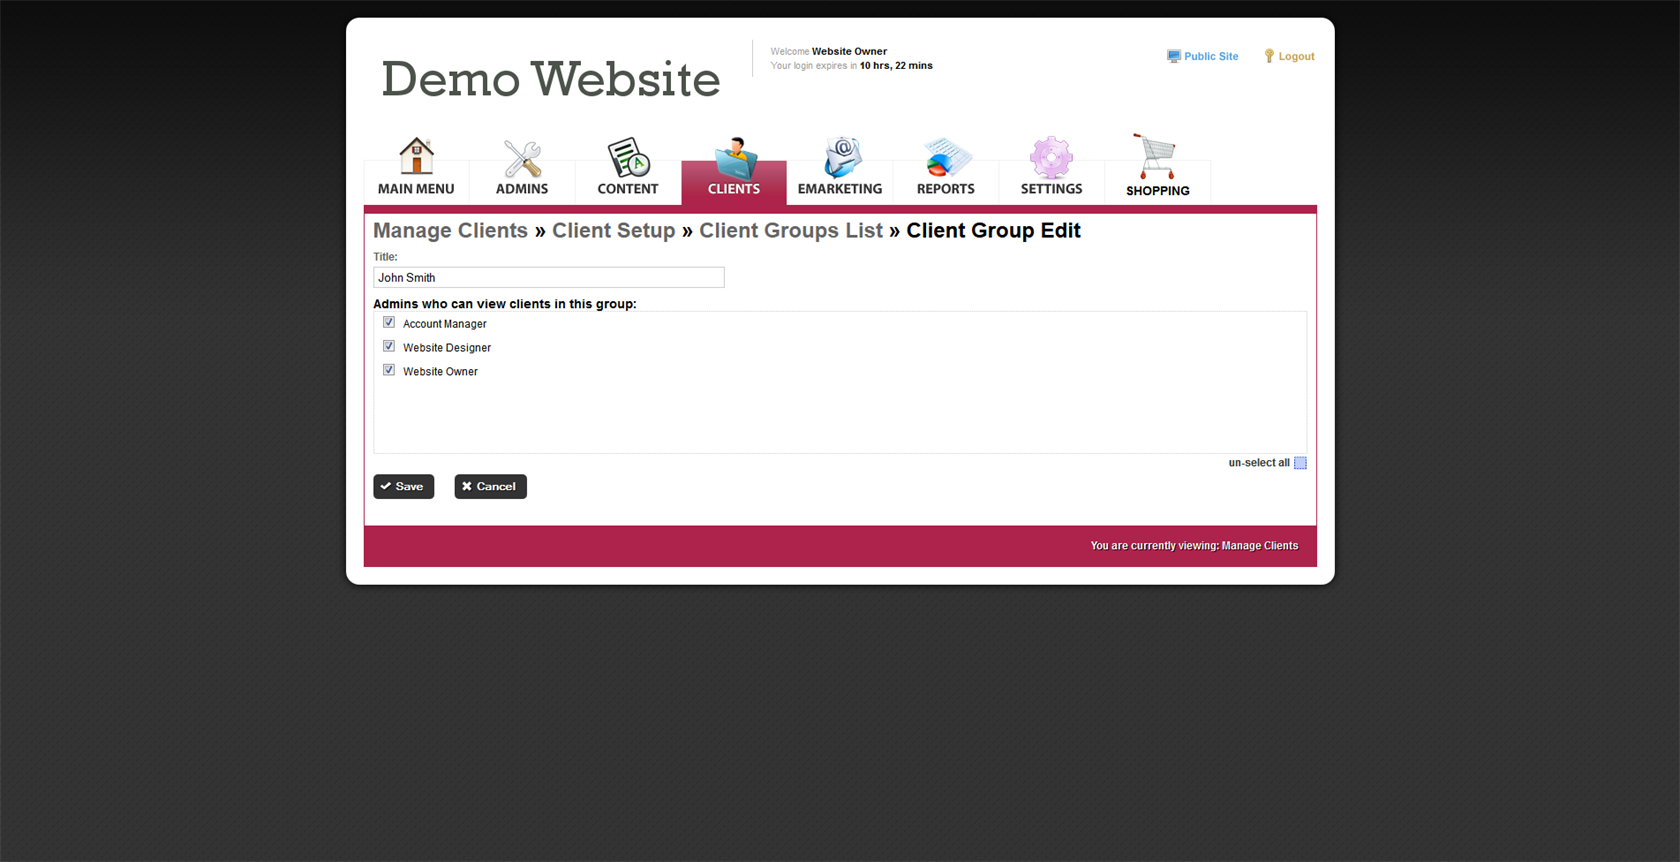Open Admins via the wrench icon
Image resolution: width=1680 pixels, height=862 pixels.
pyautogui.click(x=522, y=158)
